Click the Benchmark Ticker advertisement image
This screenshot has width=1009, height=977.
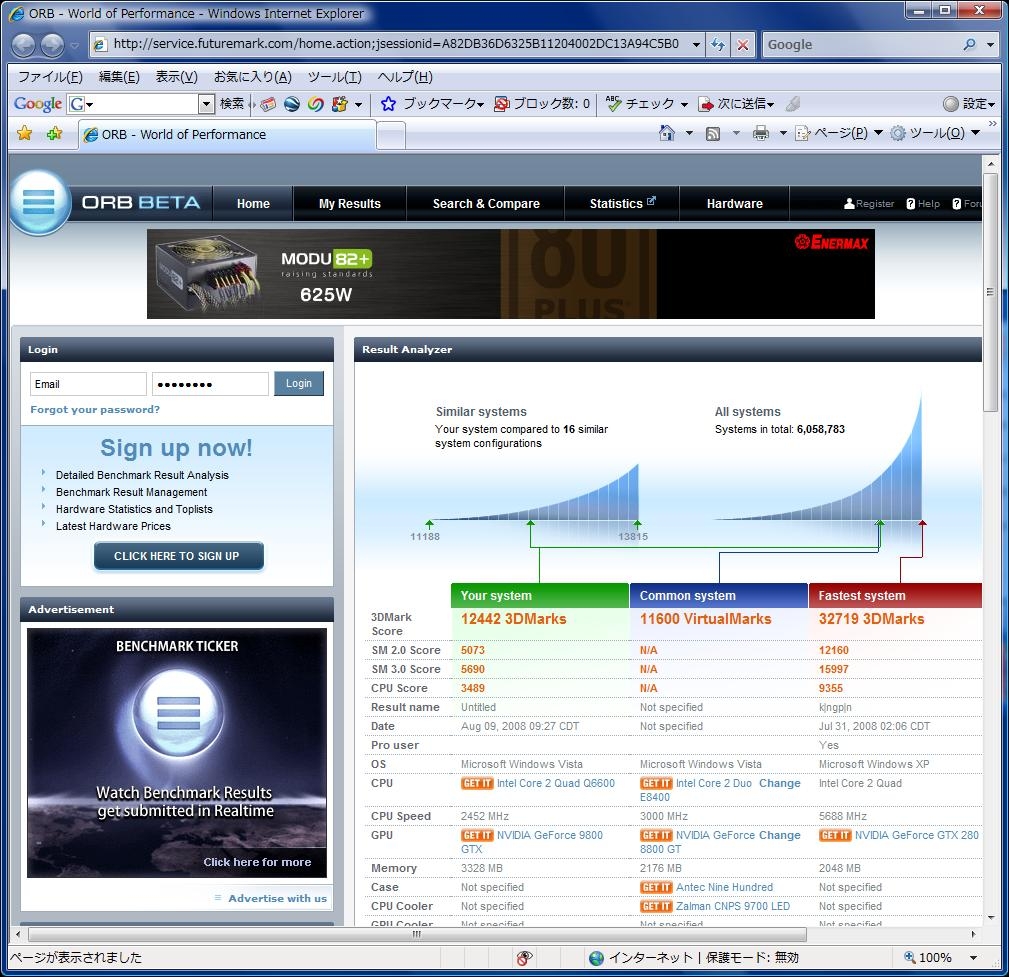(x=177, y=752)
